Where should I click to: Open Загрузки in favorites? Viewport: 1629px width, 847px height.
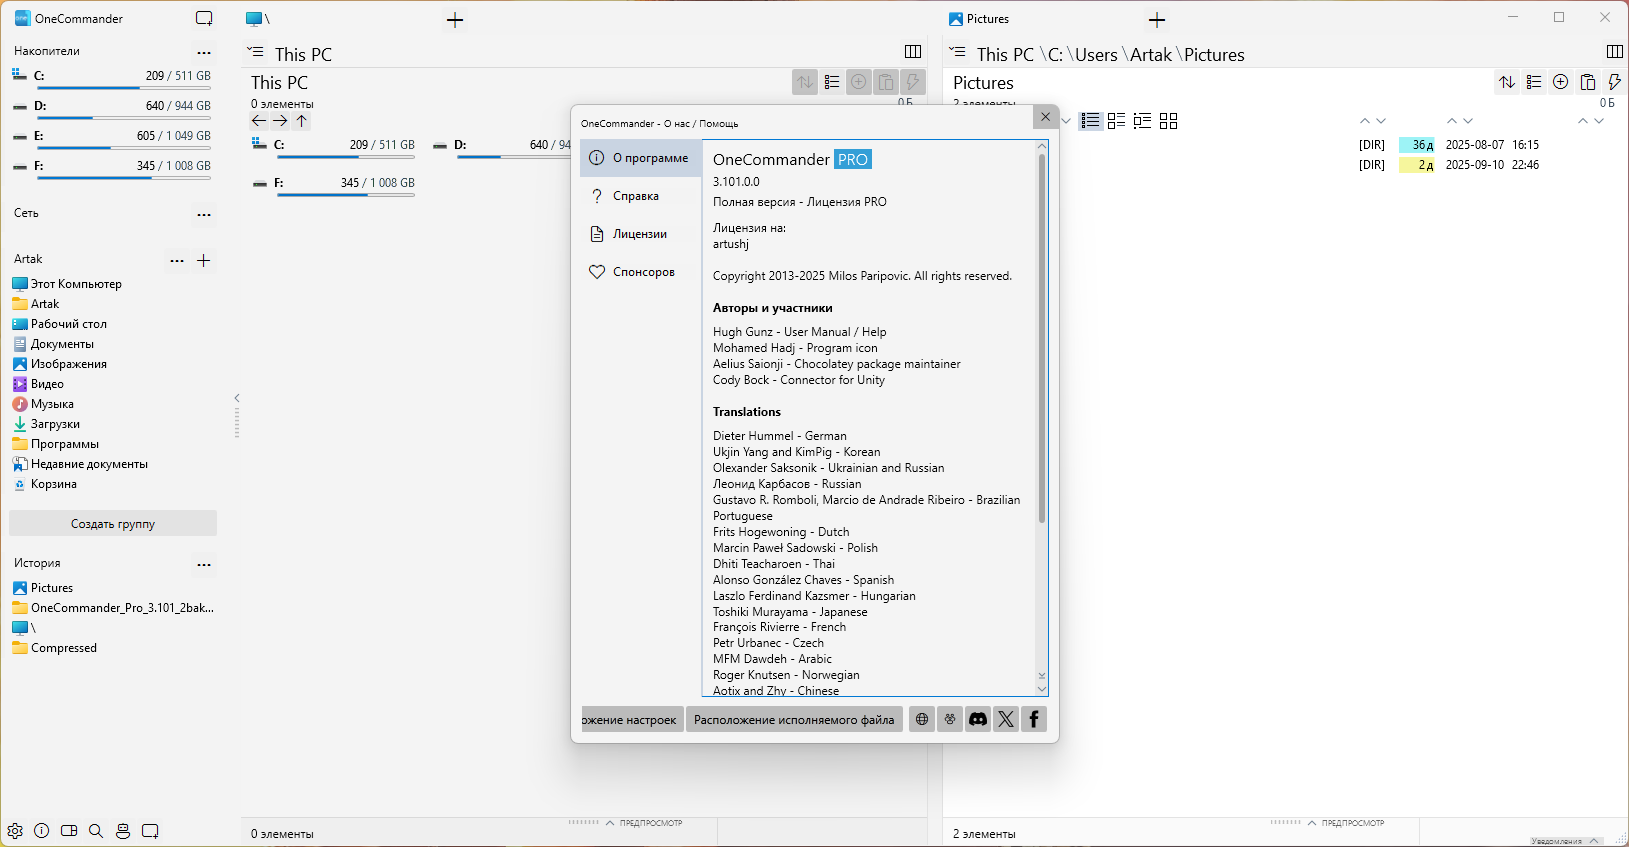pyautogui.click(x=55, y=424)
